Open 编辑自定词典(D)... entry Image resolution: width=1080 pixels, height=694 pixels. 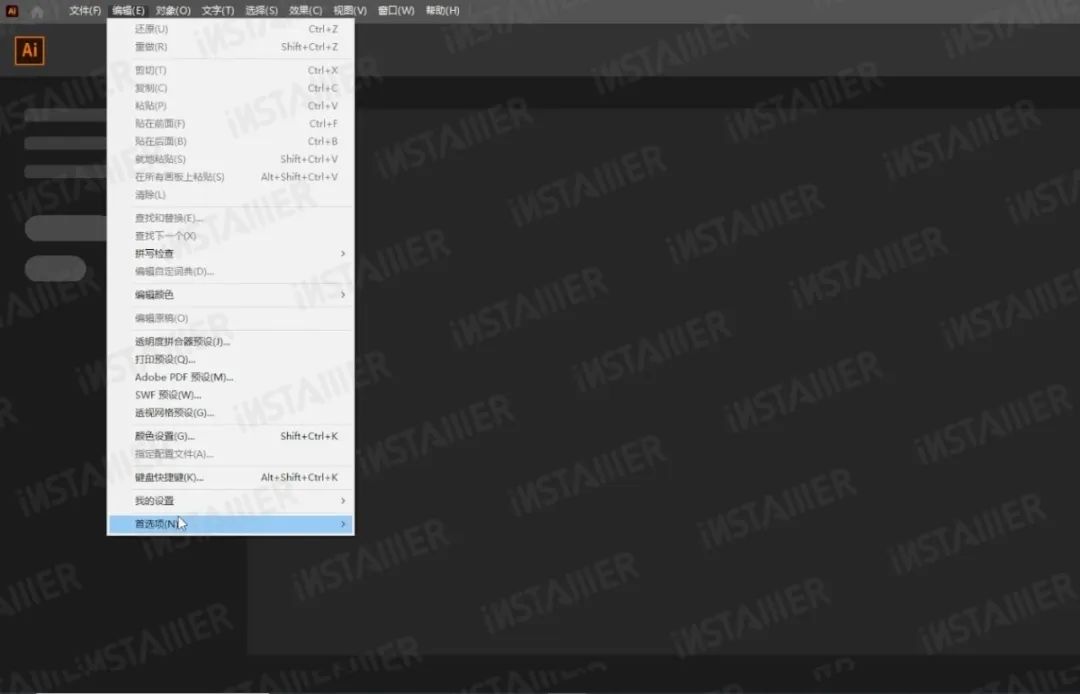tap(231, 271)
